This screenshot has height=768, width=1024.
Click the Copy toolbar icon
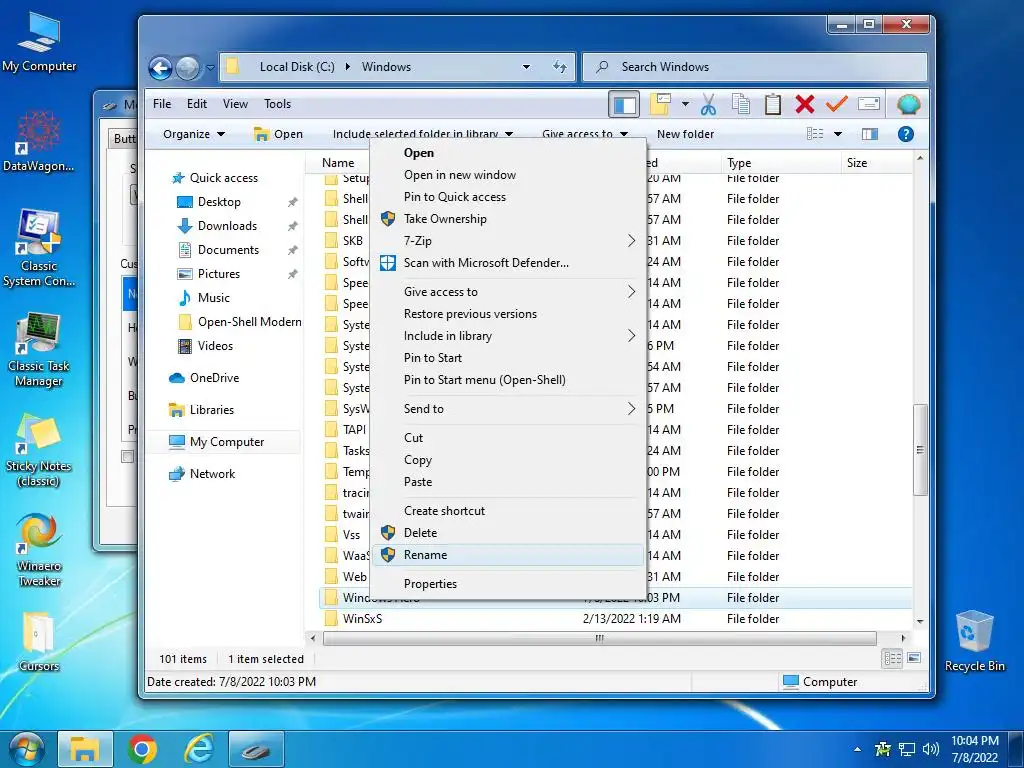coord(741,104)
